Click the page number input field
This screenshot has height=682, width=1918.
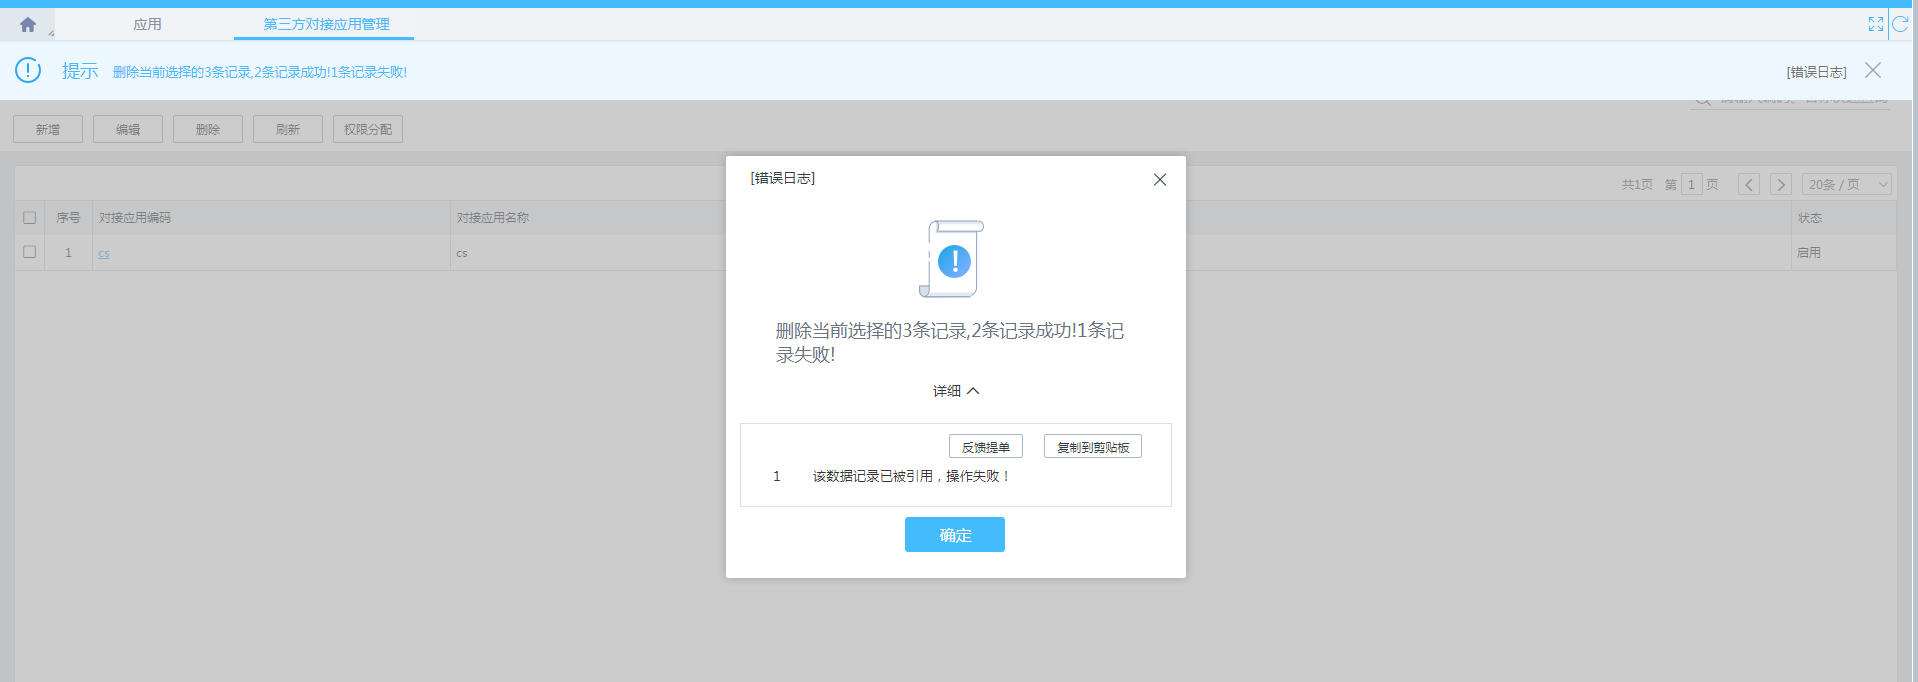pyautogui.click(x=1691, y=185)
